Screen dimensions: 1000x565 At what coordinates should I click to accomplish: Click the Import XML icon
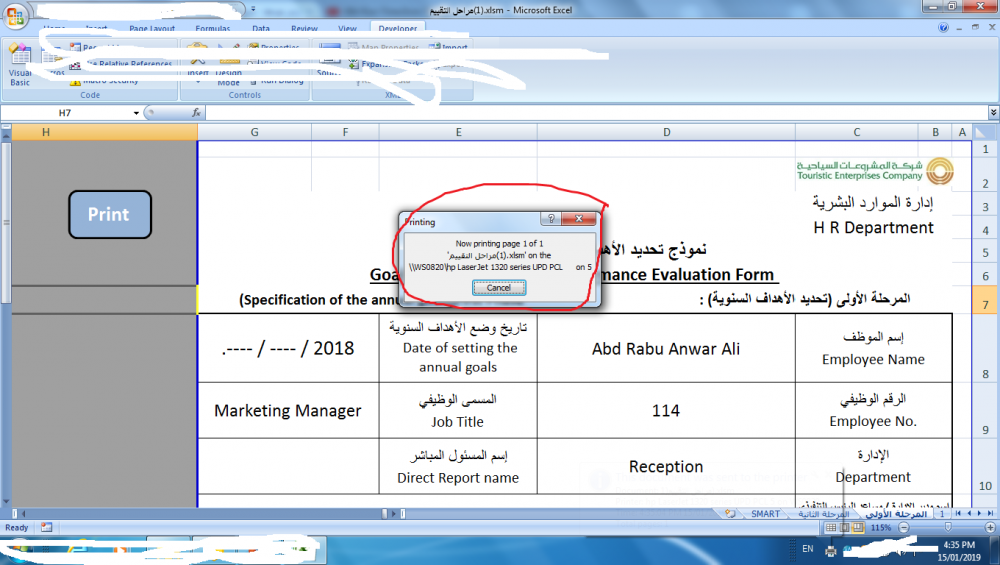[x=435, y=47]
